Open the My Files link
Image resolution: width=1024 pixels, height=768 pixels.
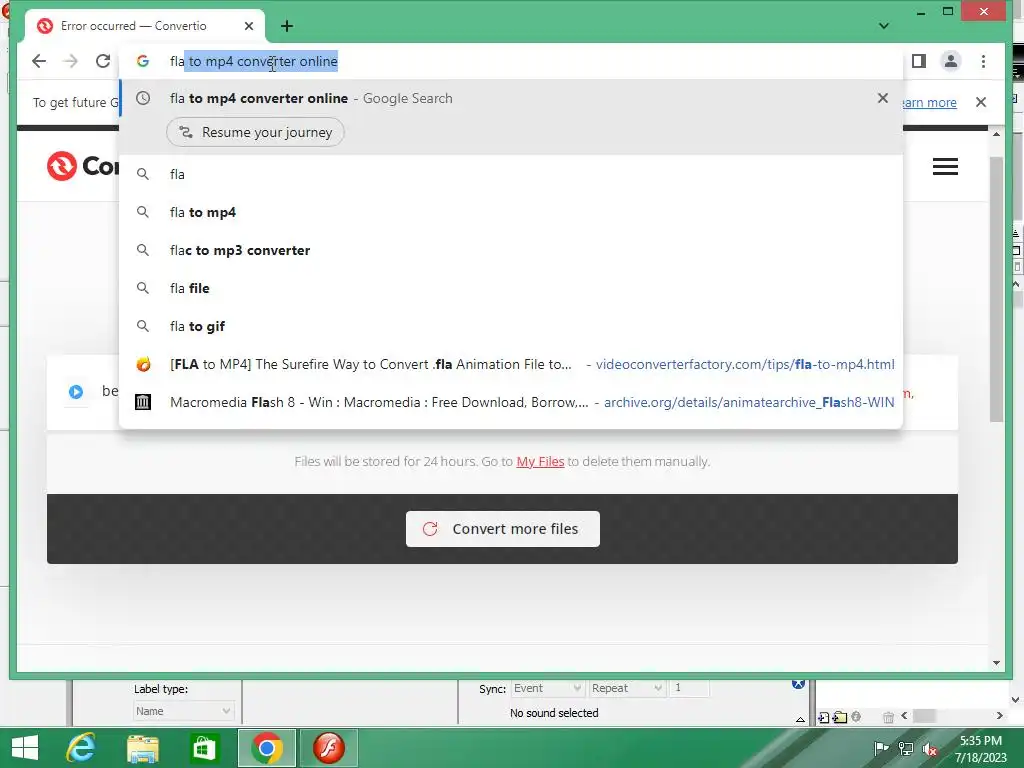coord(540,462)
